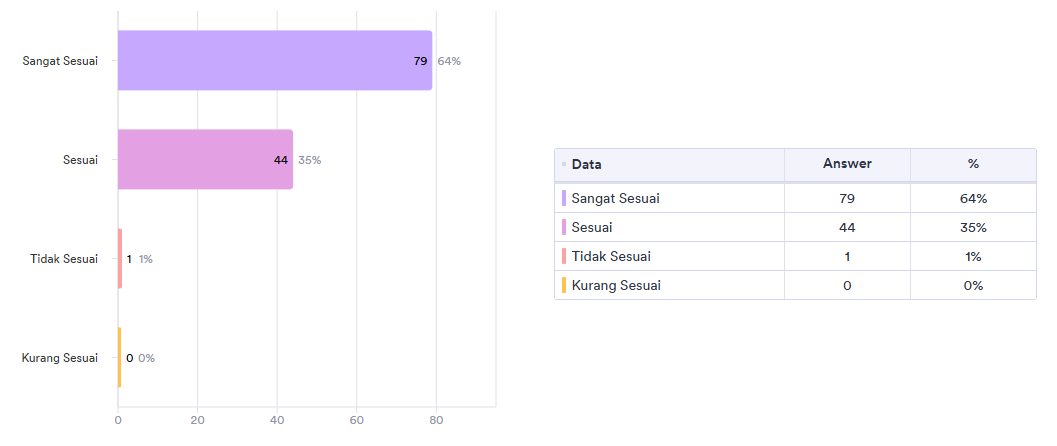Viewport: 1057px width, 446px height.
Task: Select the Data column header
Action: 586,164
